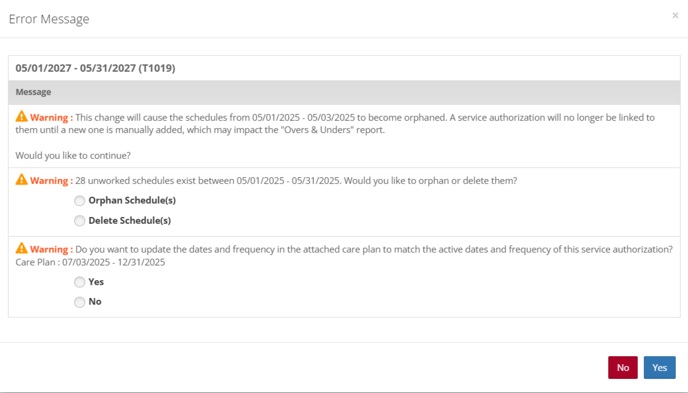Close the Error Message dialog with X
Image resolution: width=688 pixels, height=393 pixels.
(675, 16)
